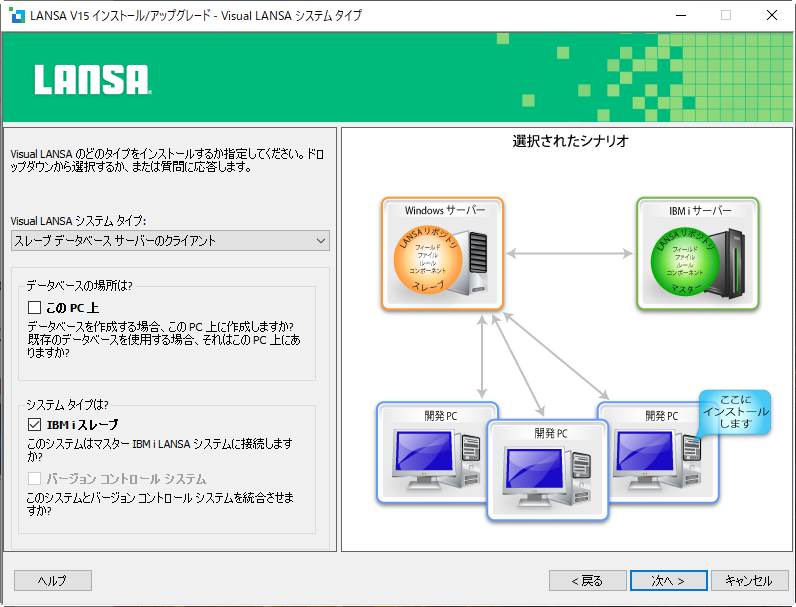Click the 選択されたシナリオ heading
Screen dimensions: 796x607
571,141
